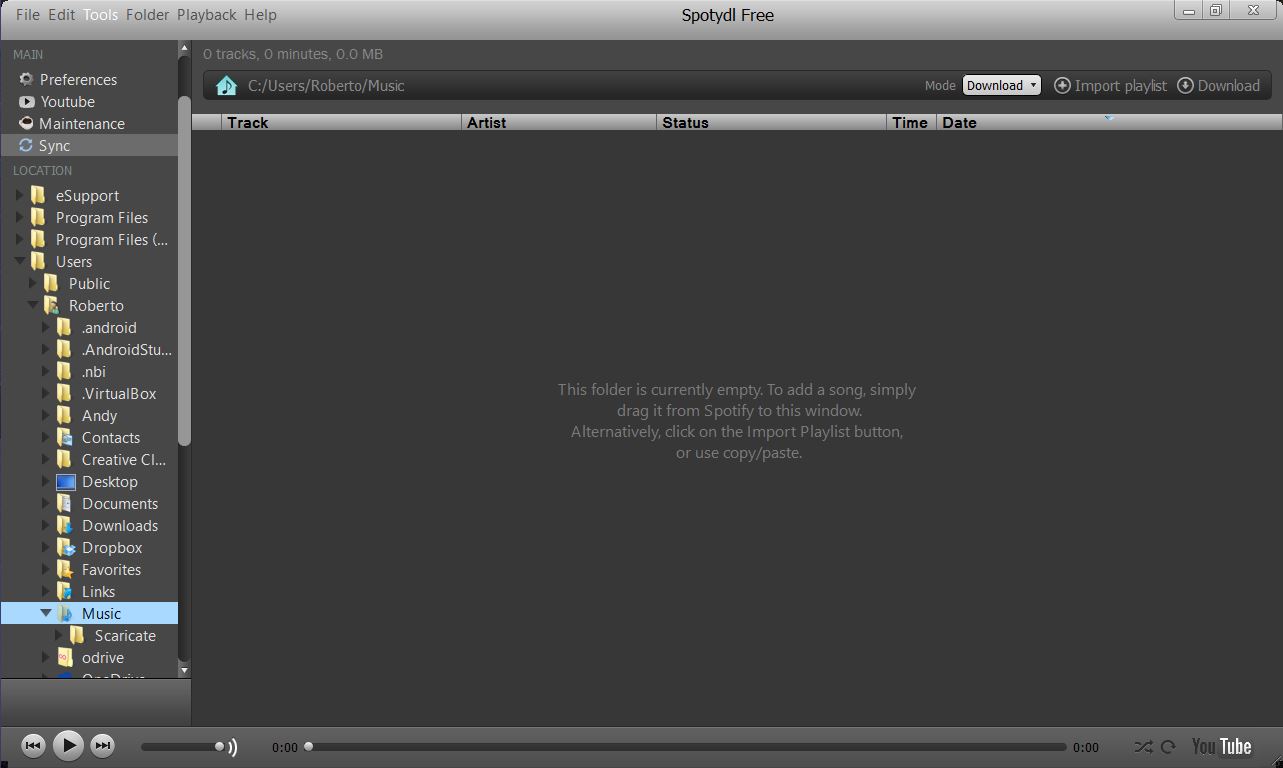1283x768 pixels.
Task: Click the Contacts folder icon
Action: [66, 437]
